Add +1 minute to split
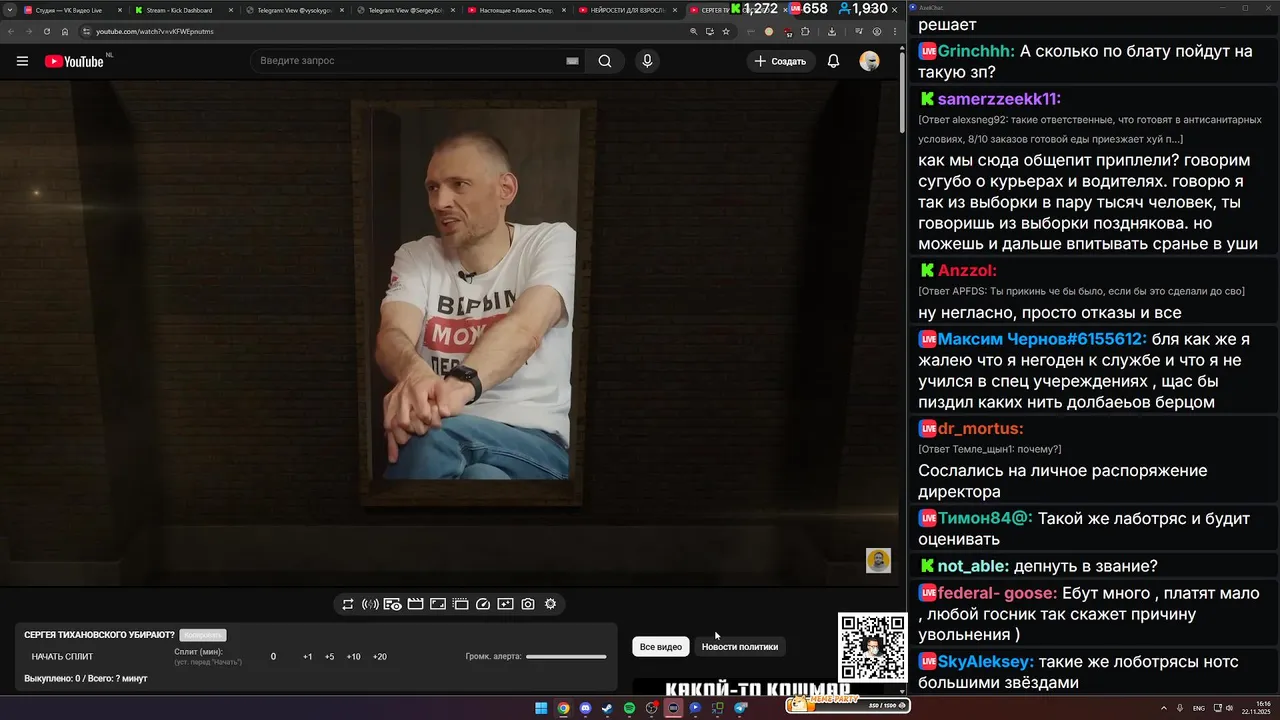This screenshot has width=1280, height=720. [307, 657]
